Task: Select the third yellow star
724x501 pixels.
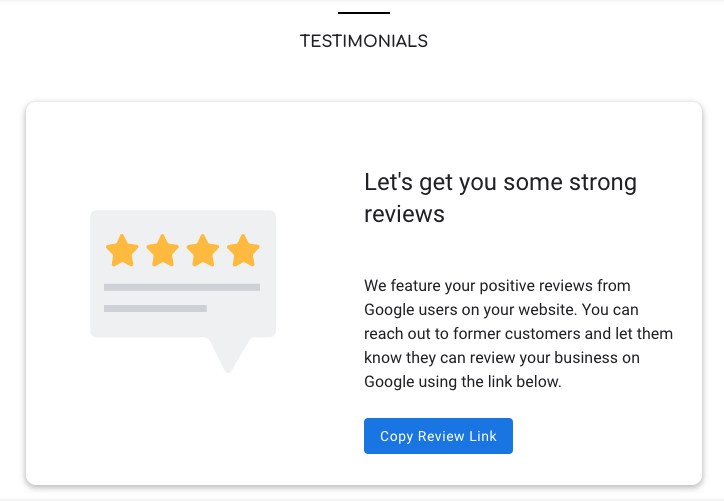Action: (x=203, y=251)
